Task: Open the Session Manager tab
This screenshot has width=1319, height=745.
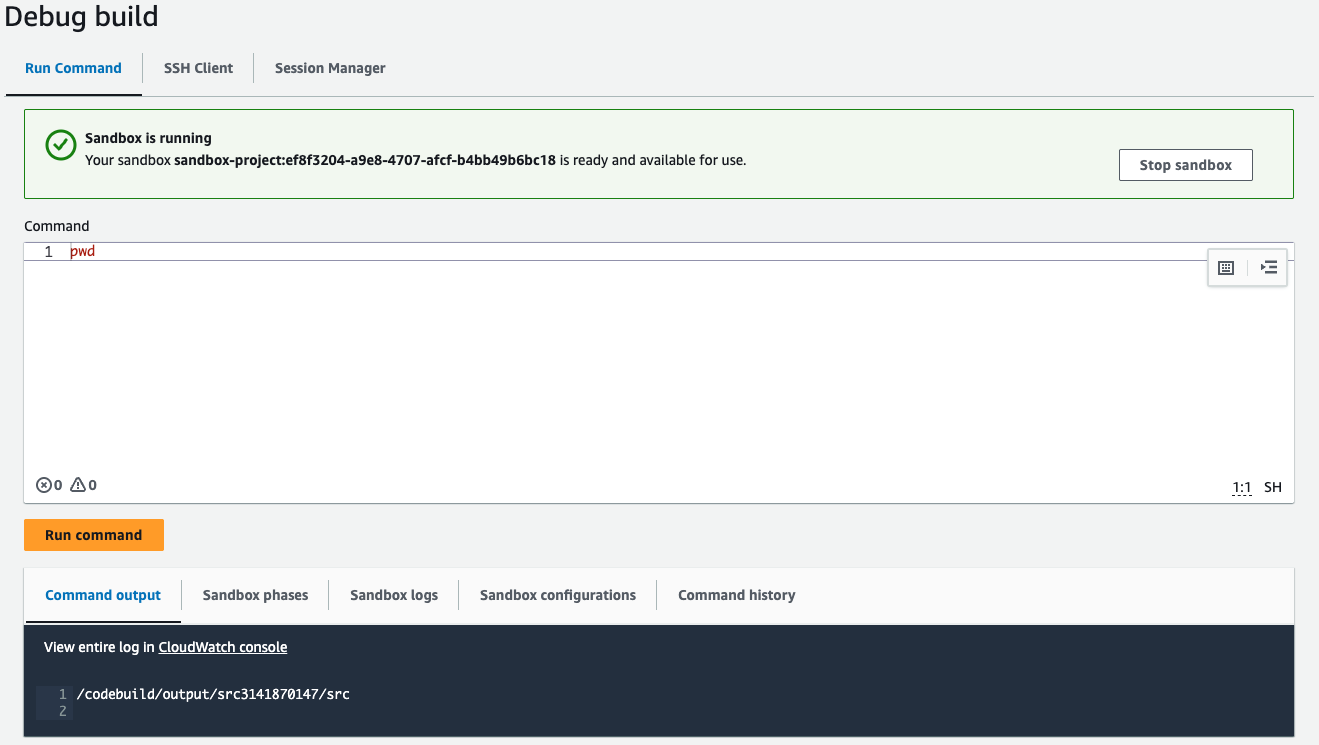Action: coord(329,68)
